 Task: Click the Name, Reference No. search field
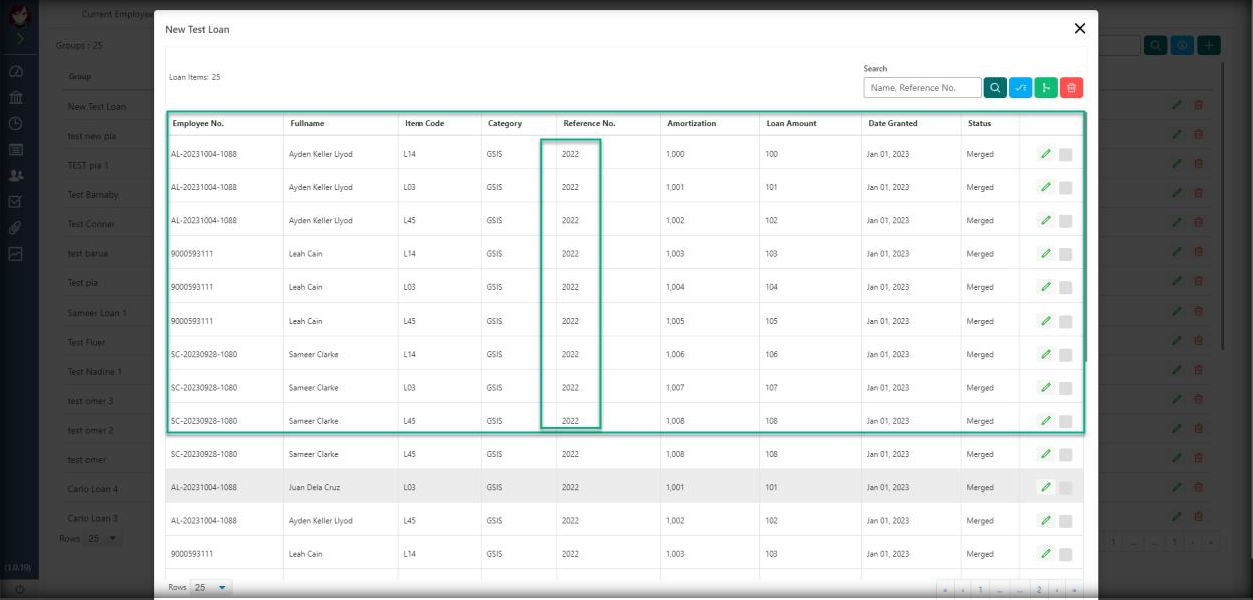point(922,88)
